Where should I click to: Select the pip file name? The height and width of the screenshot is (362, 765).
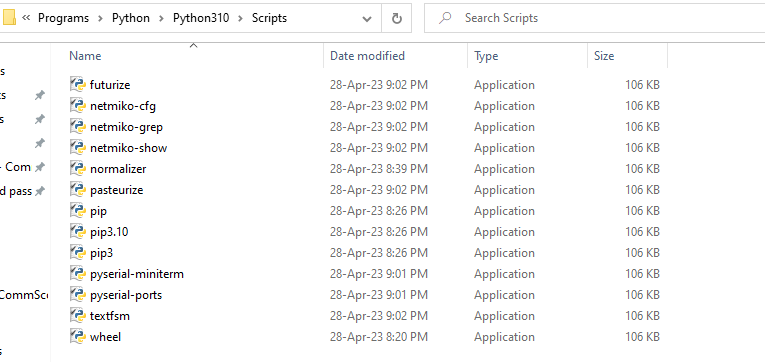(98, 211)
